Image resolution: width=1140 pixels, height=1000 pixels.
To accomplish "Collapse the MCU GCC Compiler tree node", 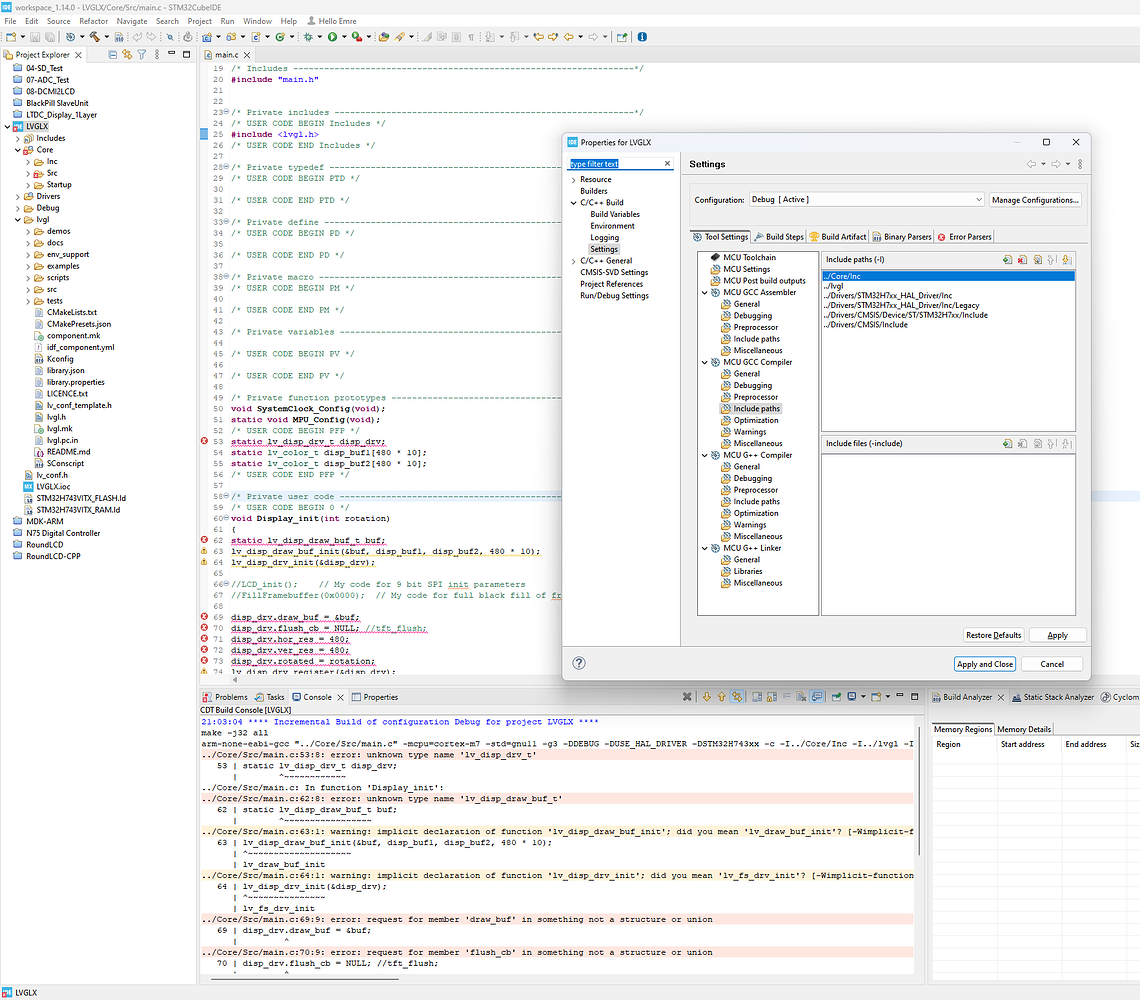I will (704, 362).
